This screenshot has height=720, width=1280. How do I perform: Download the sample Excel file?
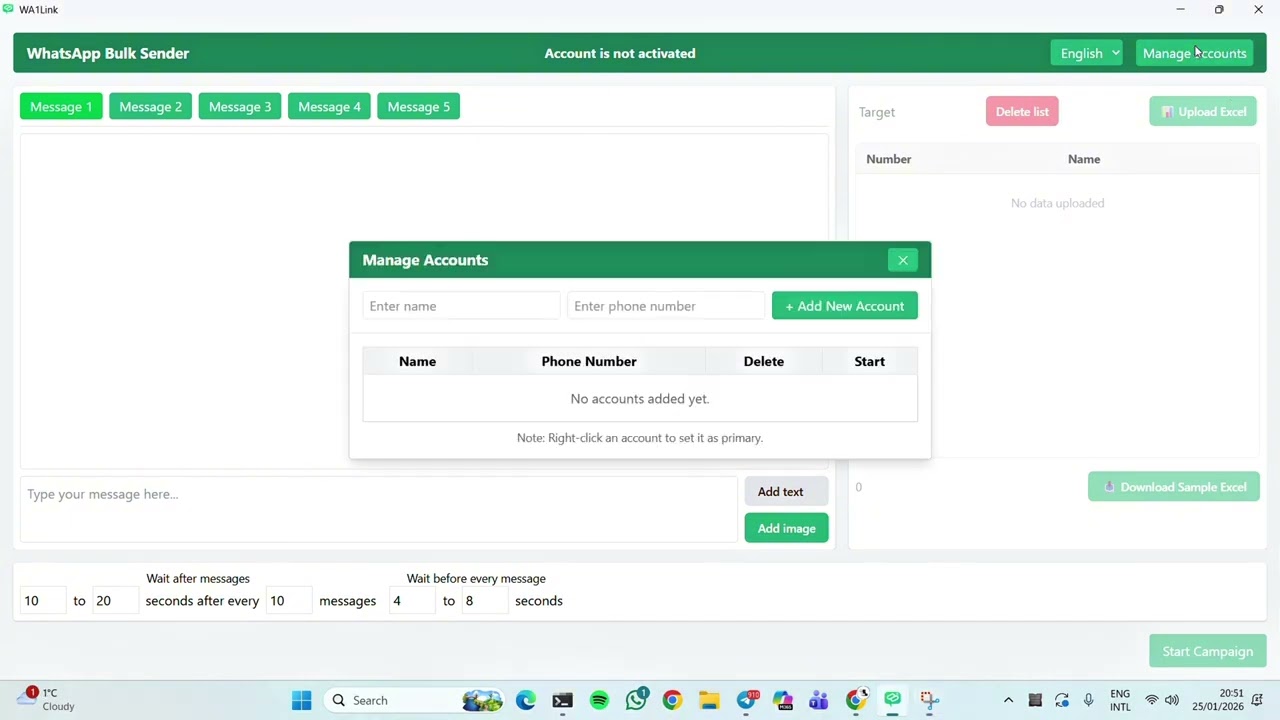pyautogui.click(x=1173, y=487)
